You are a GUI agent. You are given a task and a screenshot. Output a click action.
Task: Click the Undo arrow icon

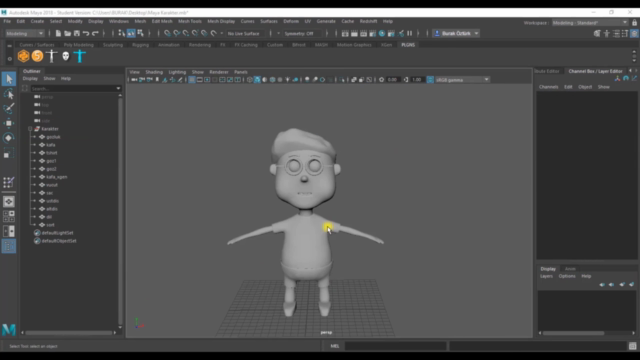pos(86,33)
